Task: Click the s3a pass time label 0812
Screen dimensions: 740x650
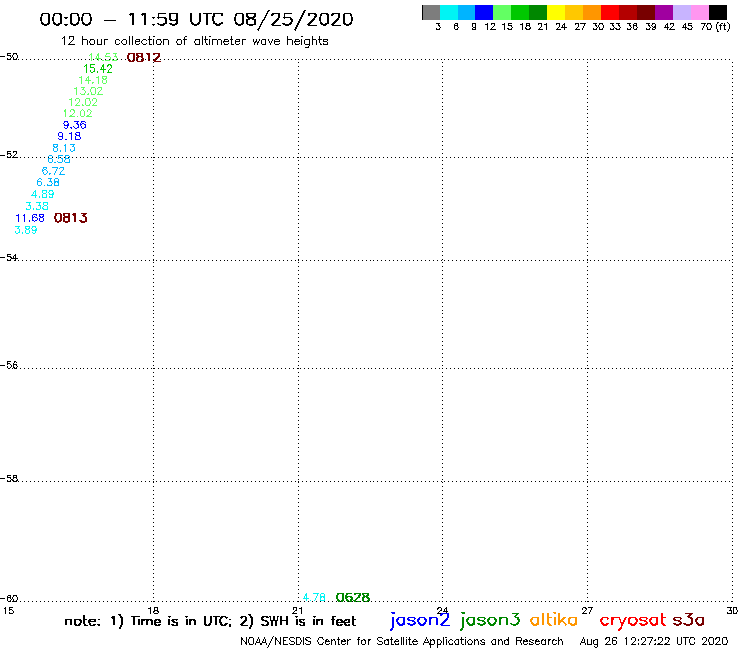Action: pos(144,58)
